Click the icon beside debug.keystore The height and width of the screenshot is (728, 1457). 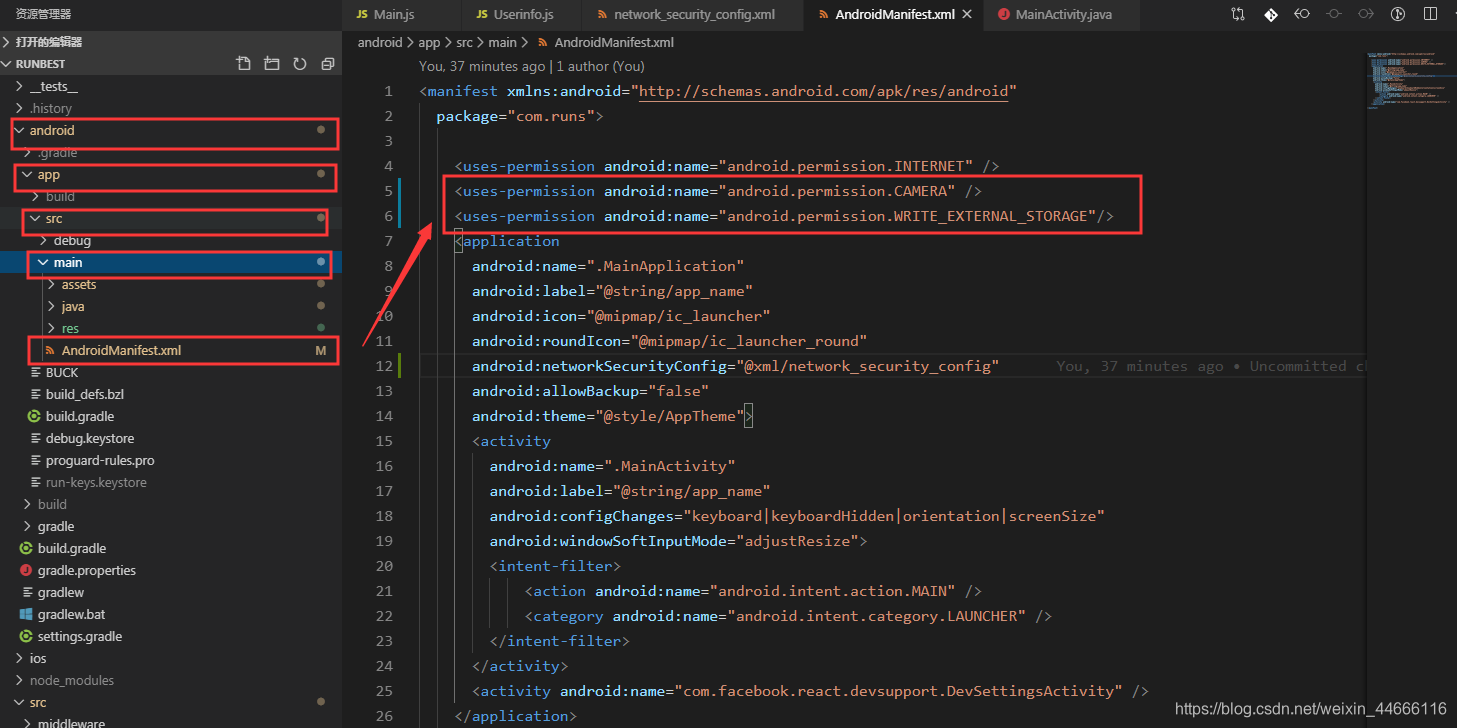35,438
